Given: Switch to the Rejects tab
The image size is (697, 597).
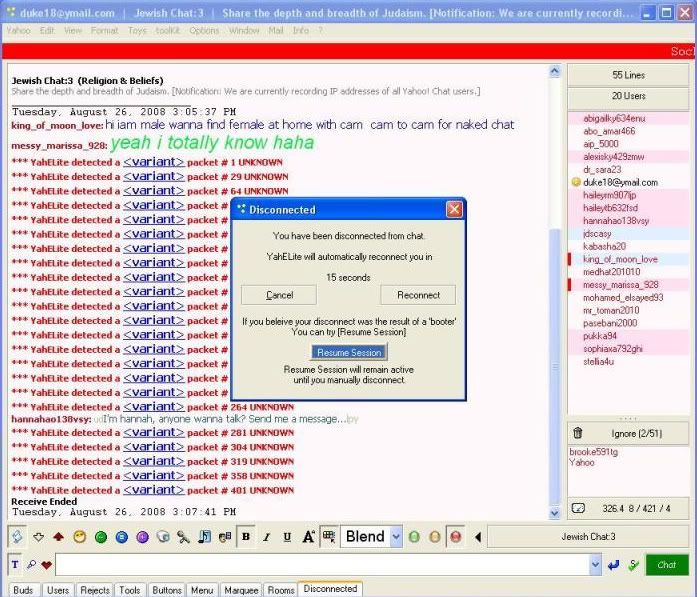Looking at the screenshot, I should 95,590.
